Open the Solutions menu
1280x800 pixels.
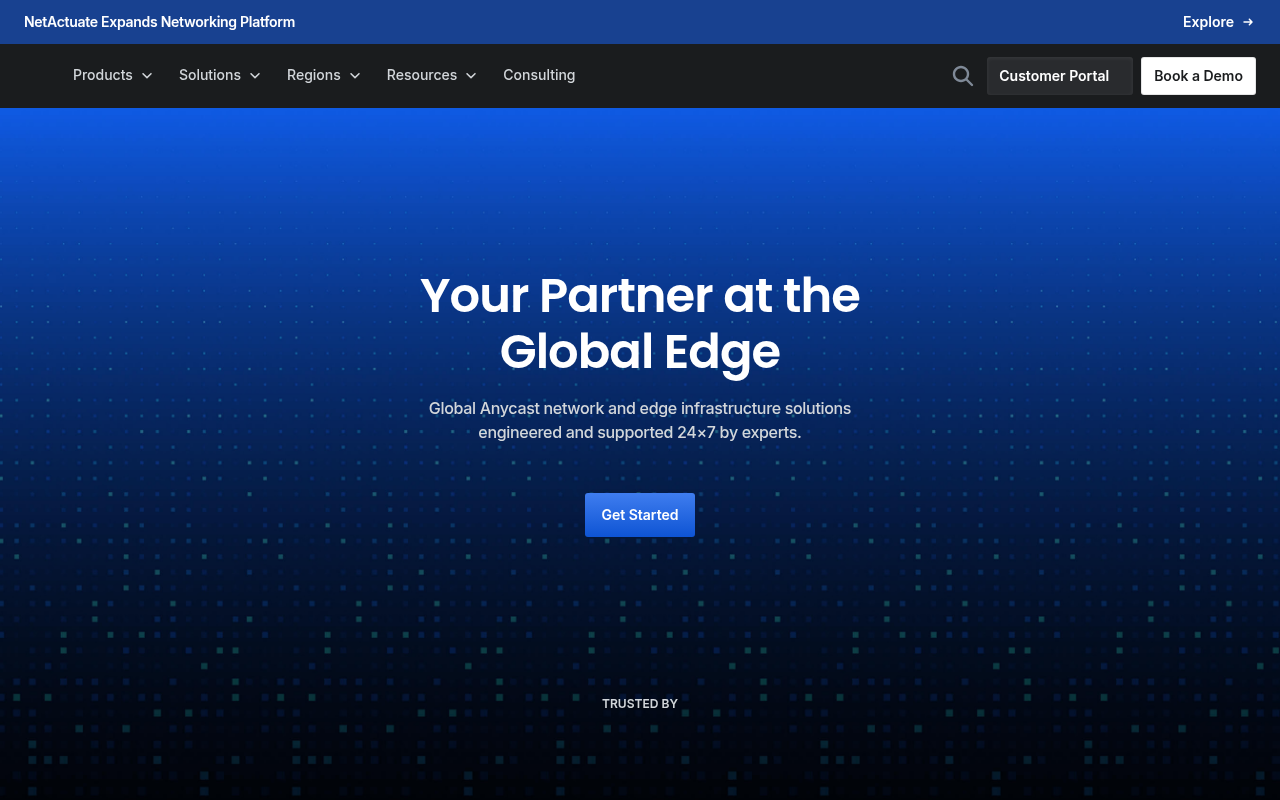click(x=220, y=75)
